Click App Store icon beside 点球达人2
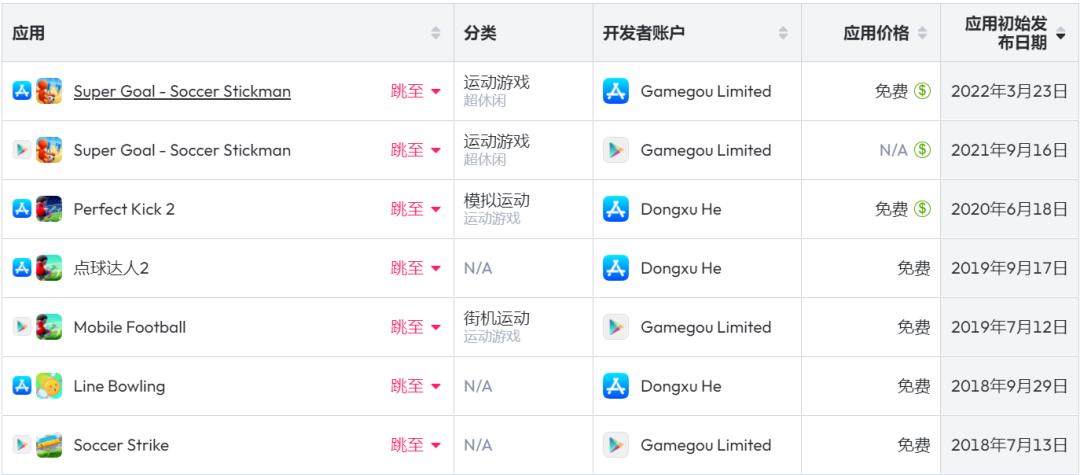The height and width of the screenshot is (475, 1080). pos(22,268)
